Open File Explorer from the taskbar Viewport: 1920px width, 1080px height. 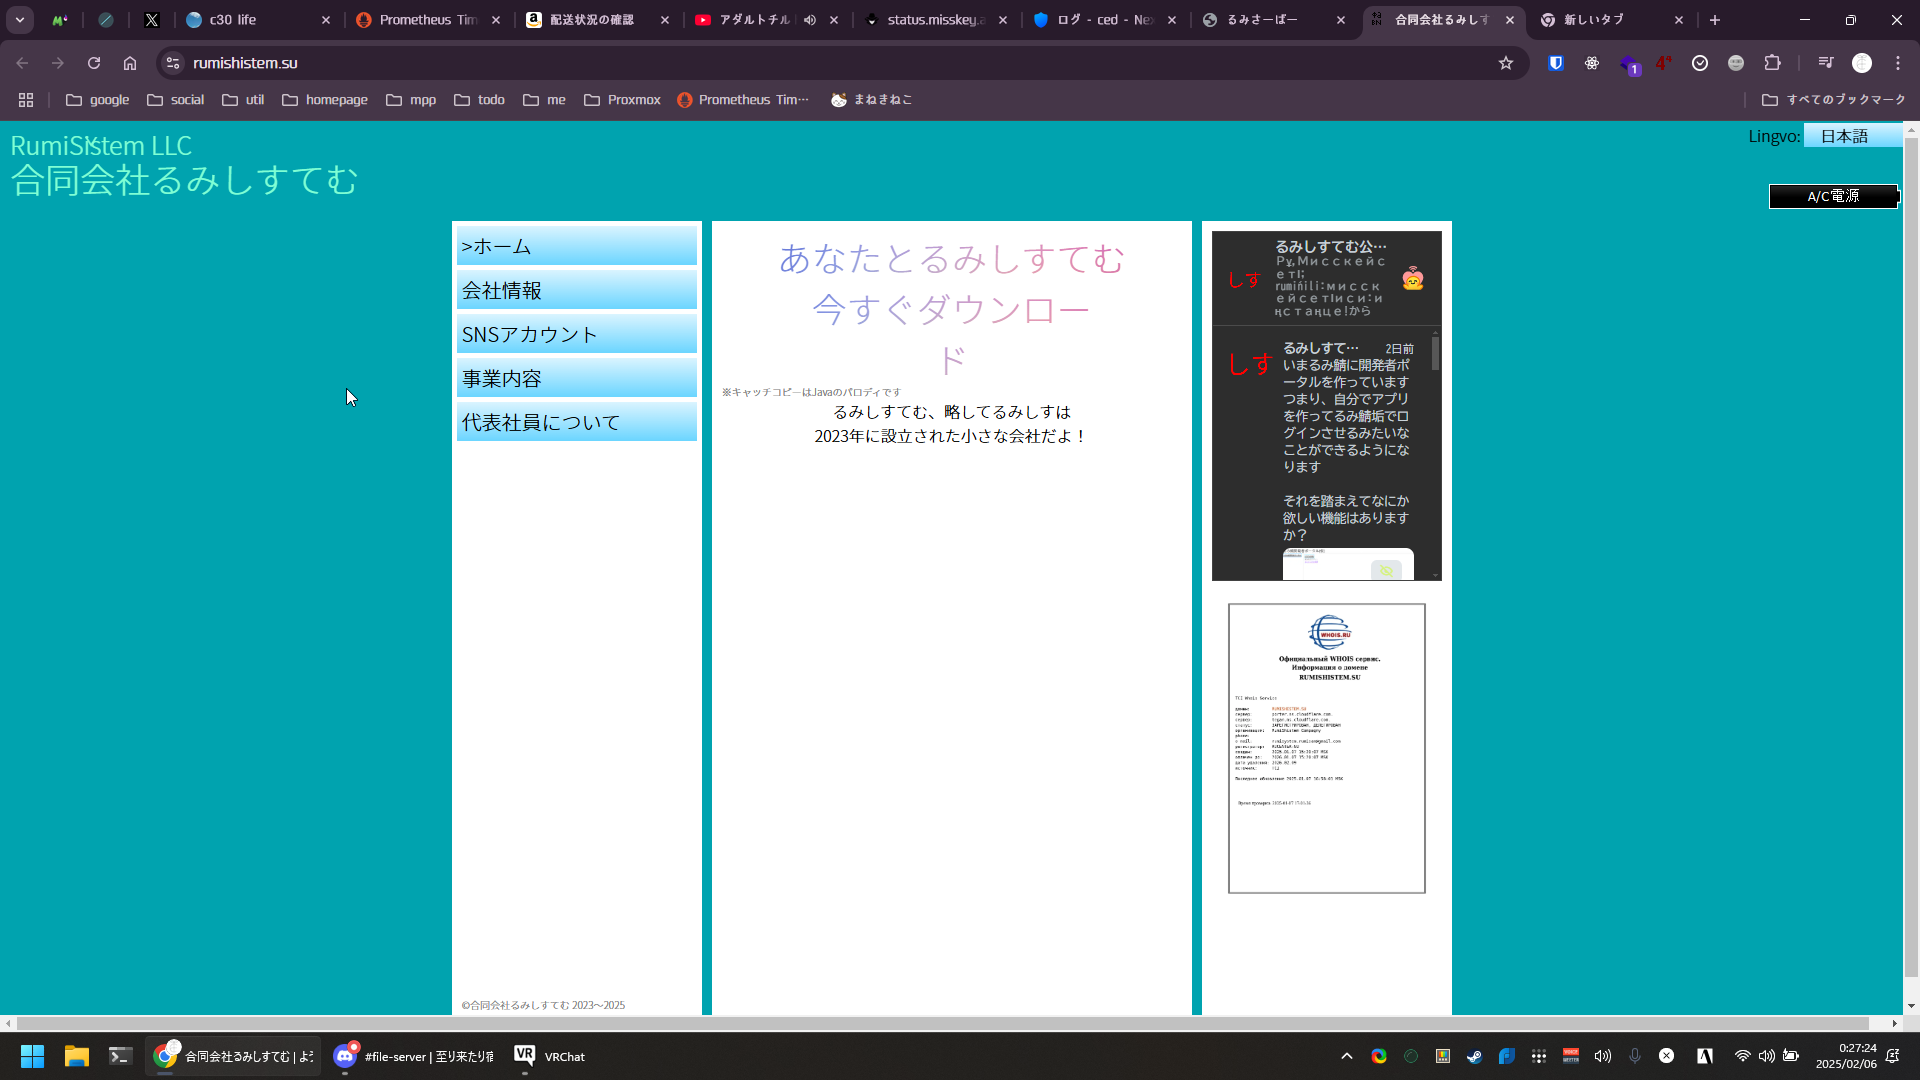[77, 1056]
